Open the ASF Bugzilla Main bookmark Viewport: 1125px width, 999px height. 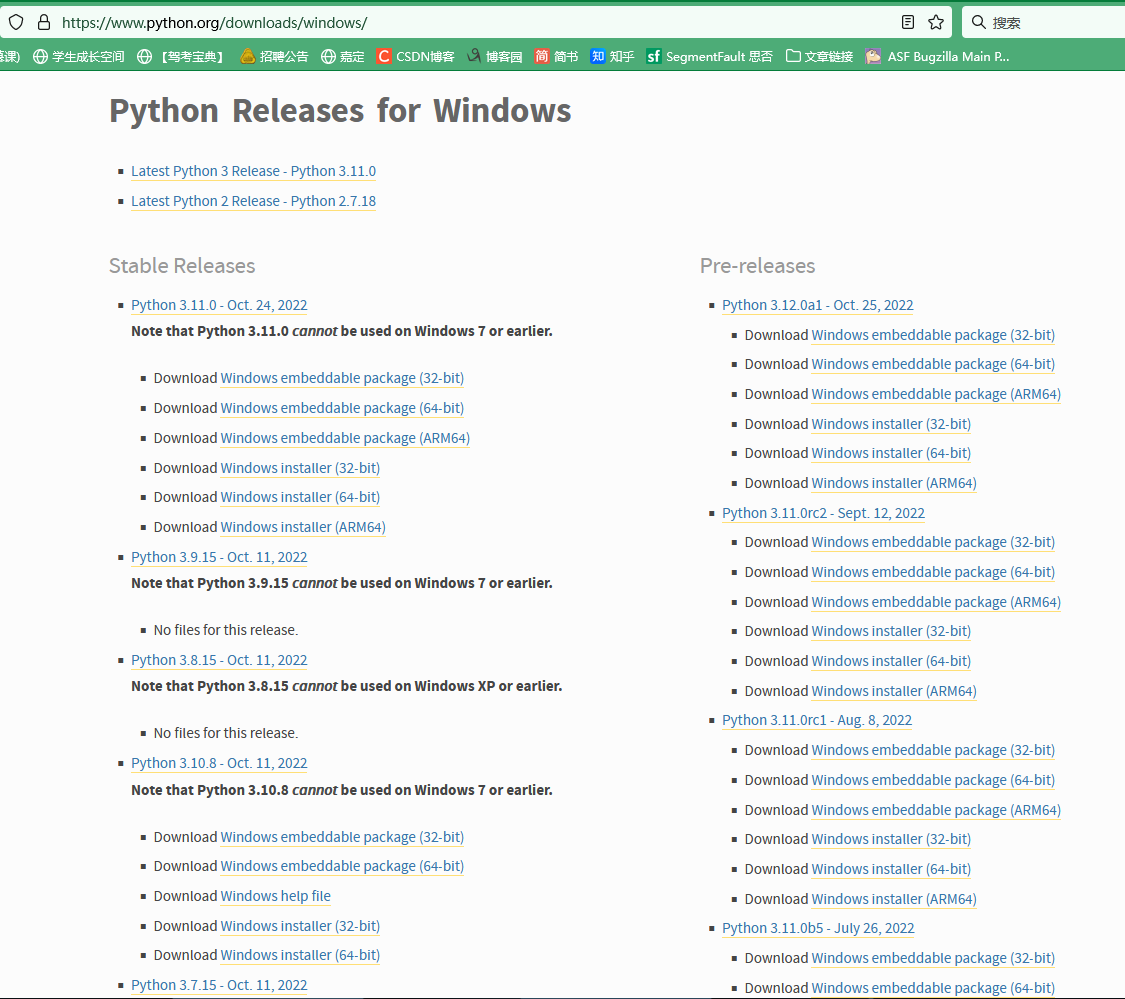[938, 57]
